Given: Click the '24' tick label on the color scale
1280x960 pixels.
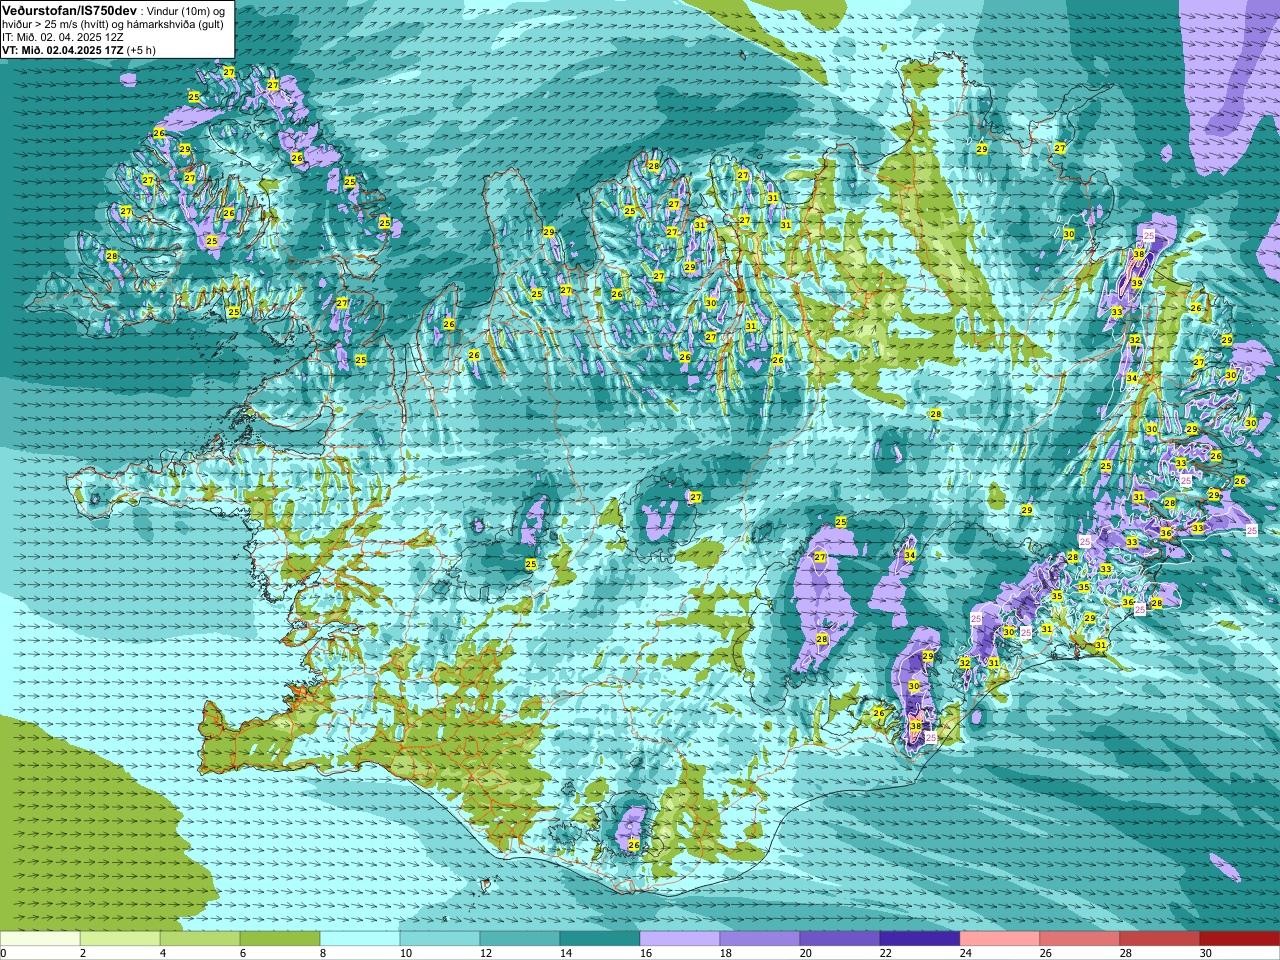Looking at the screenshot, I should (x=966, y=953).
